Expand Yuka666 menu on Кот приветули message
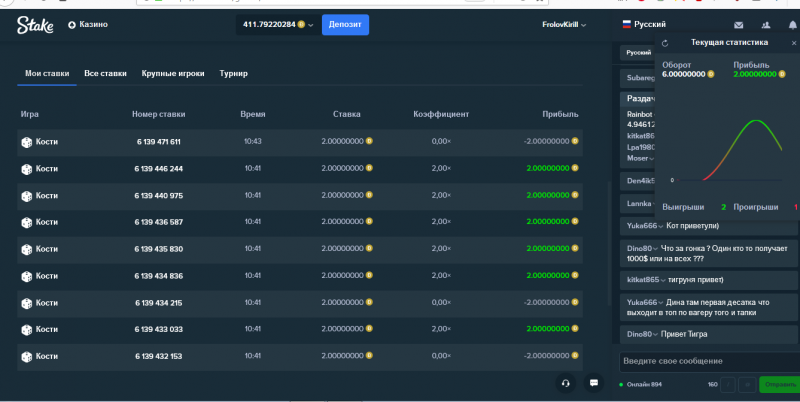This screenshot has height=402, width=800. click(x=661, y=226)
